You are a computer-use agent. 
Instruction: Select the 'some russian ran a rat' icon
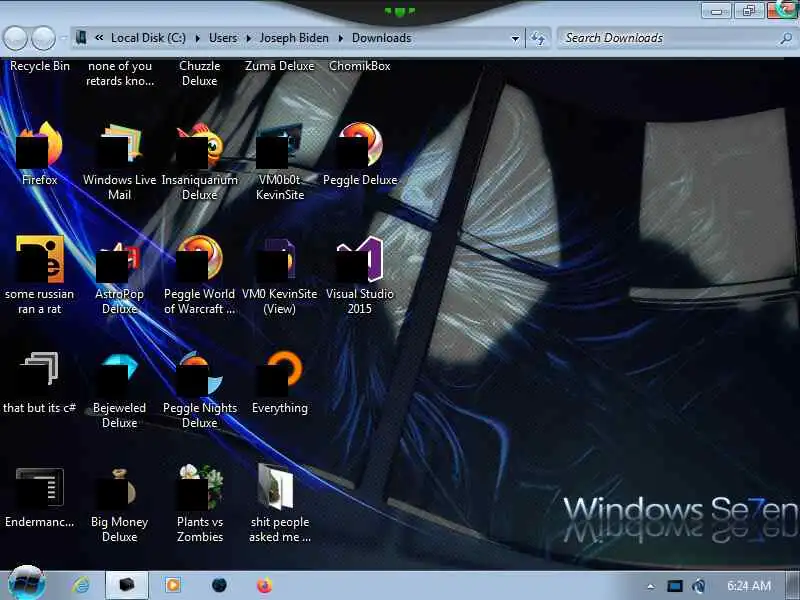click(x=40, y=274)
